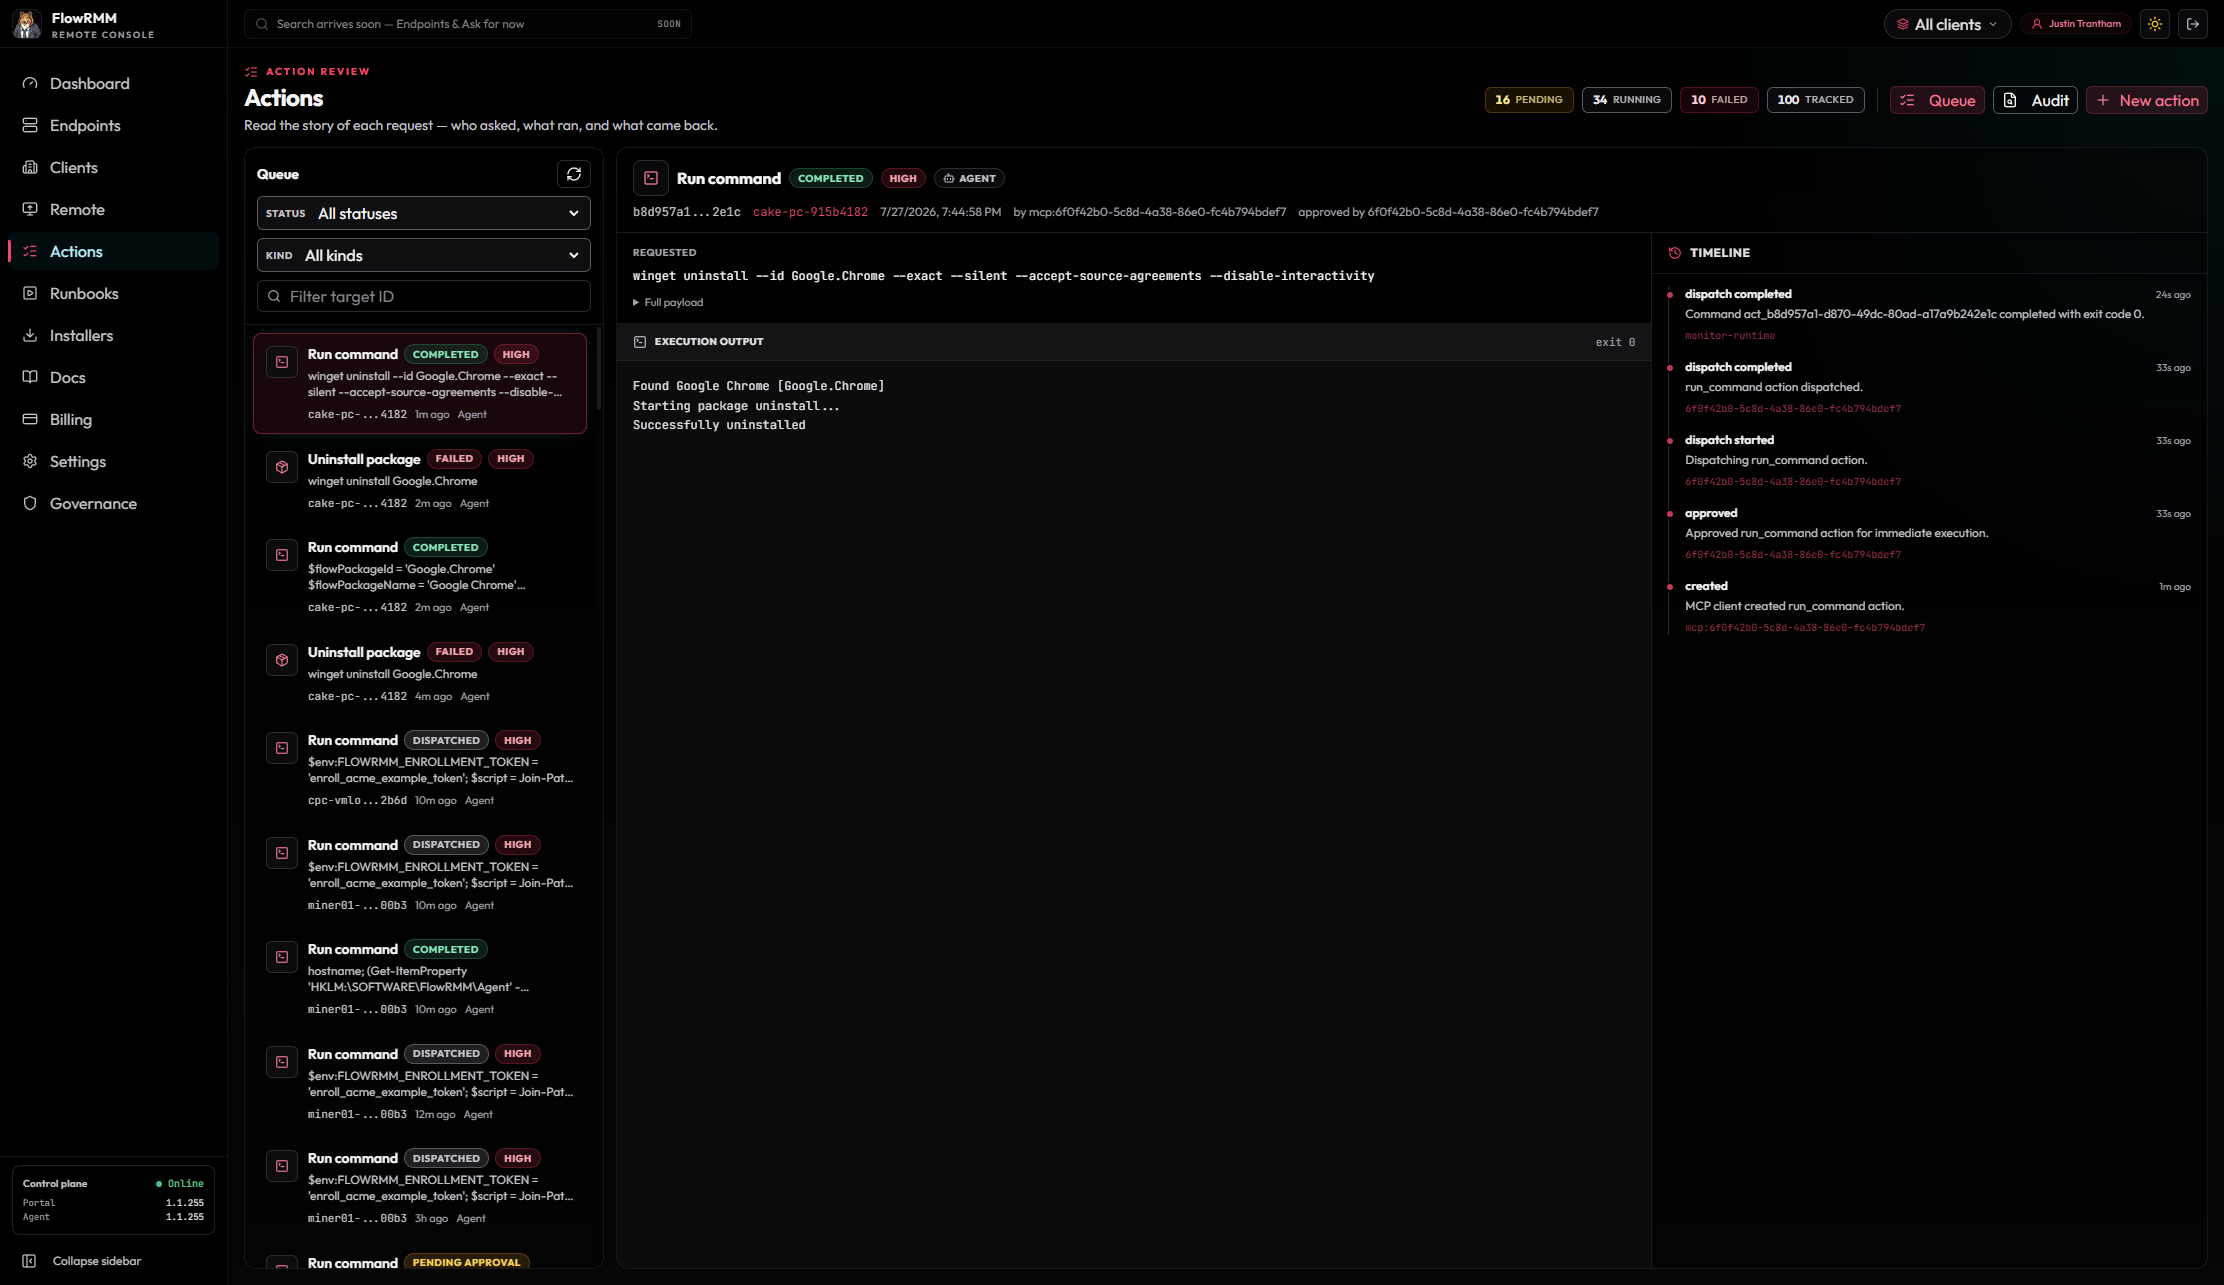This screenshot has height=1285, width=2224.
Task: Click the Online control plane status
Action: tap(180, 1184)
